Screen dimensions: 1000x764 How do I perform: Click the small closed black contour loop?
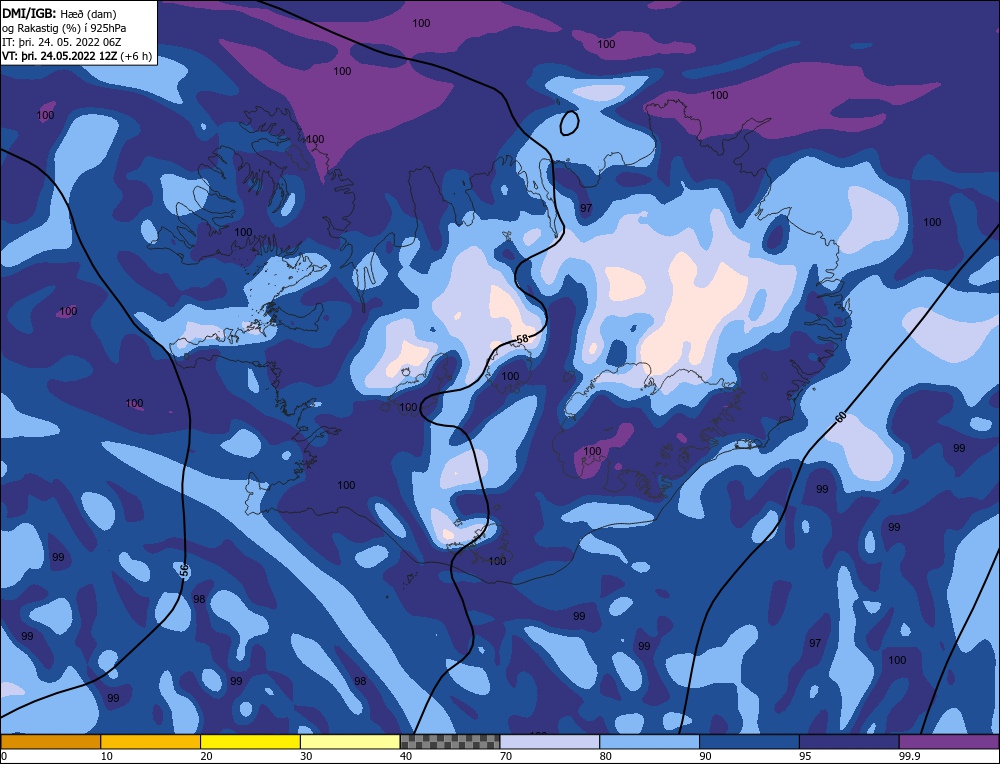coord(570,122)
